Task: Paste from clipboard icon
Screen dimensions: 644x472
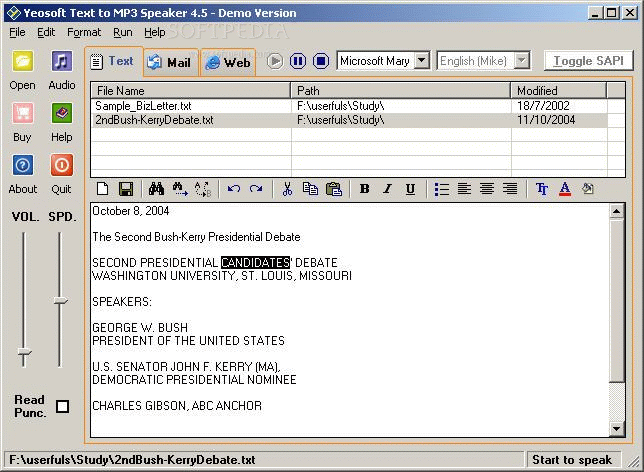Action: pyautogui.click(x=334, y=189)
